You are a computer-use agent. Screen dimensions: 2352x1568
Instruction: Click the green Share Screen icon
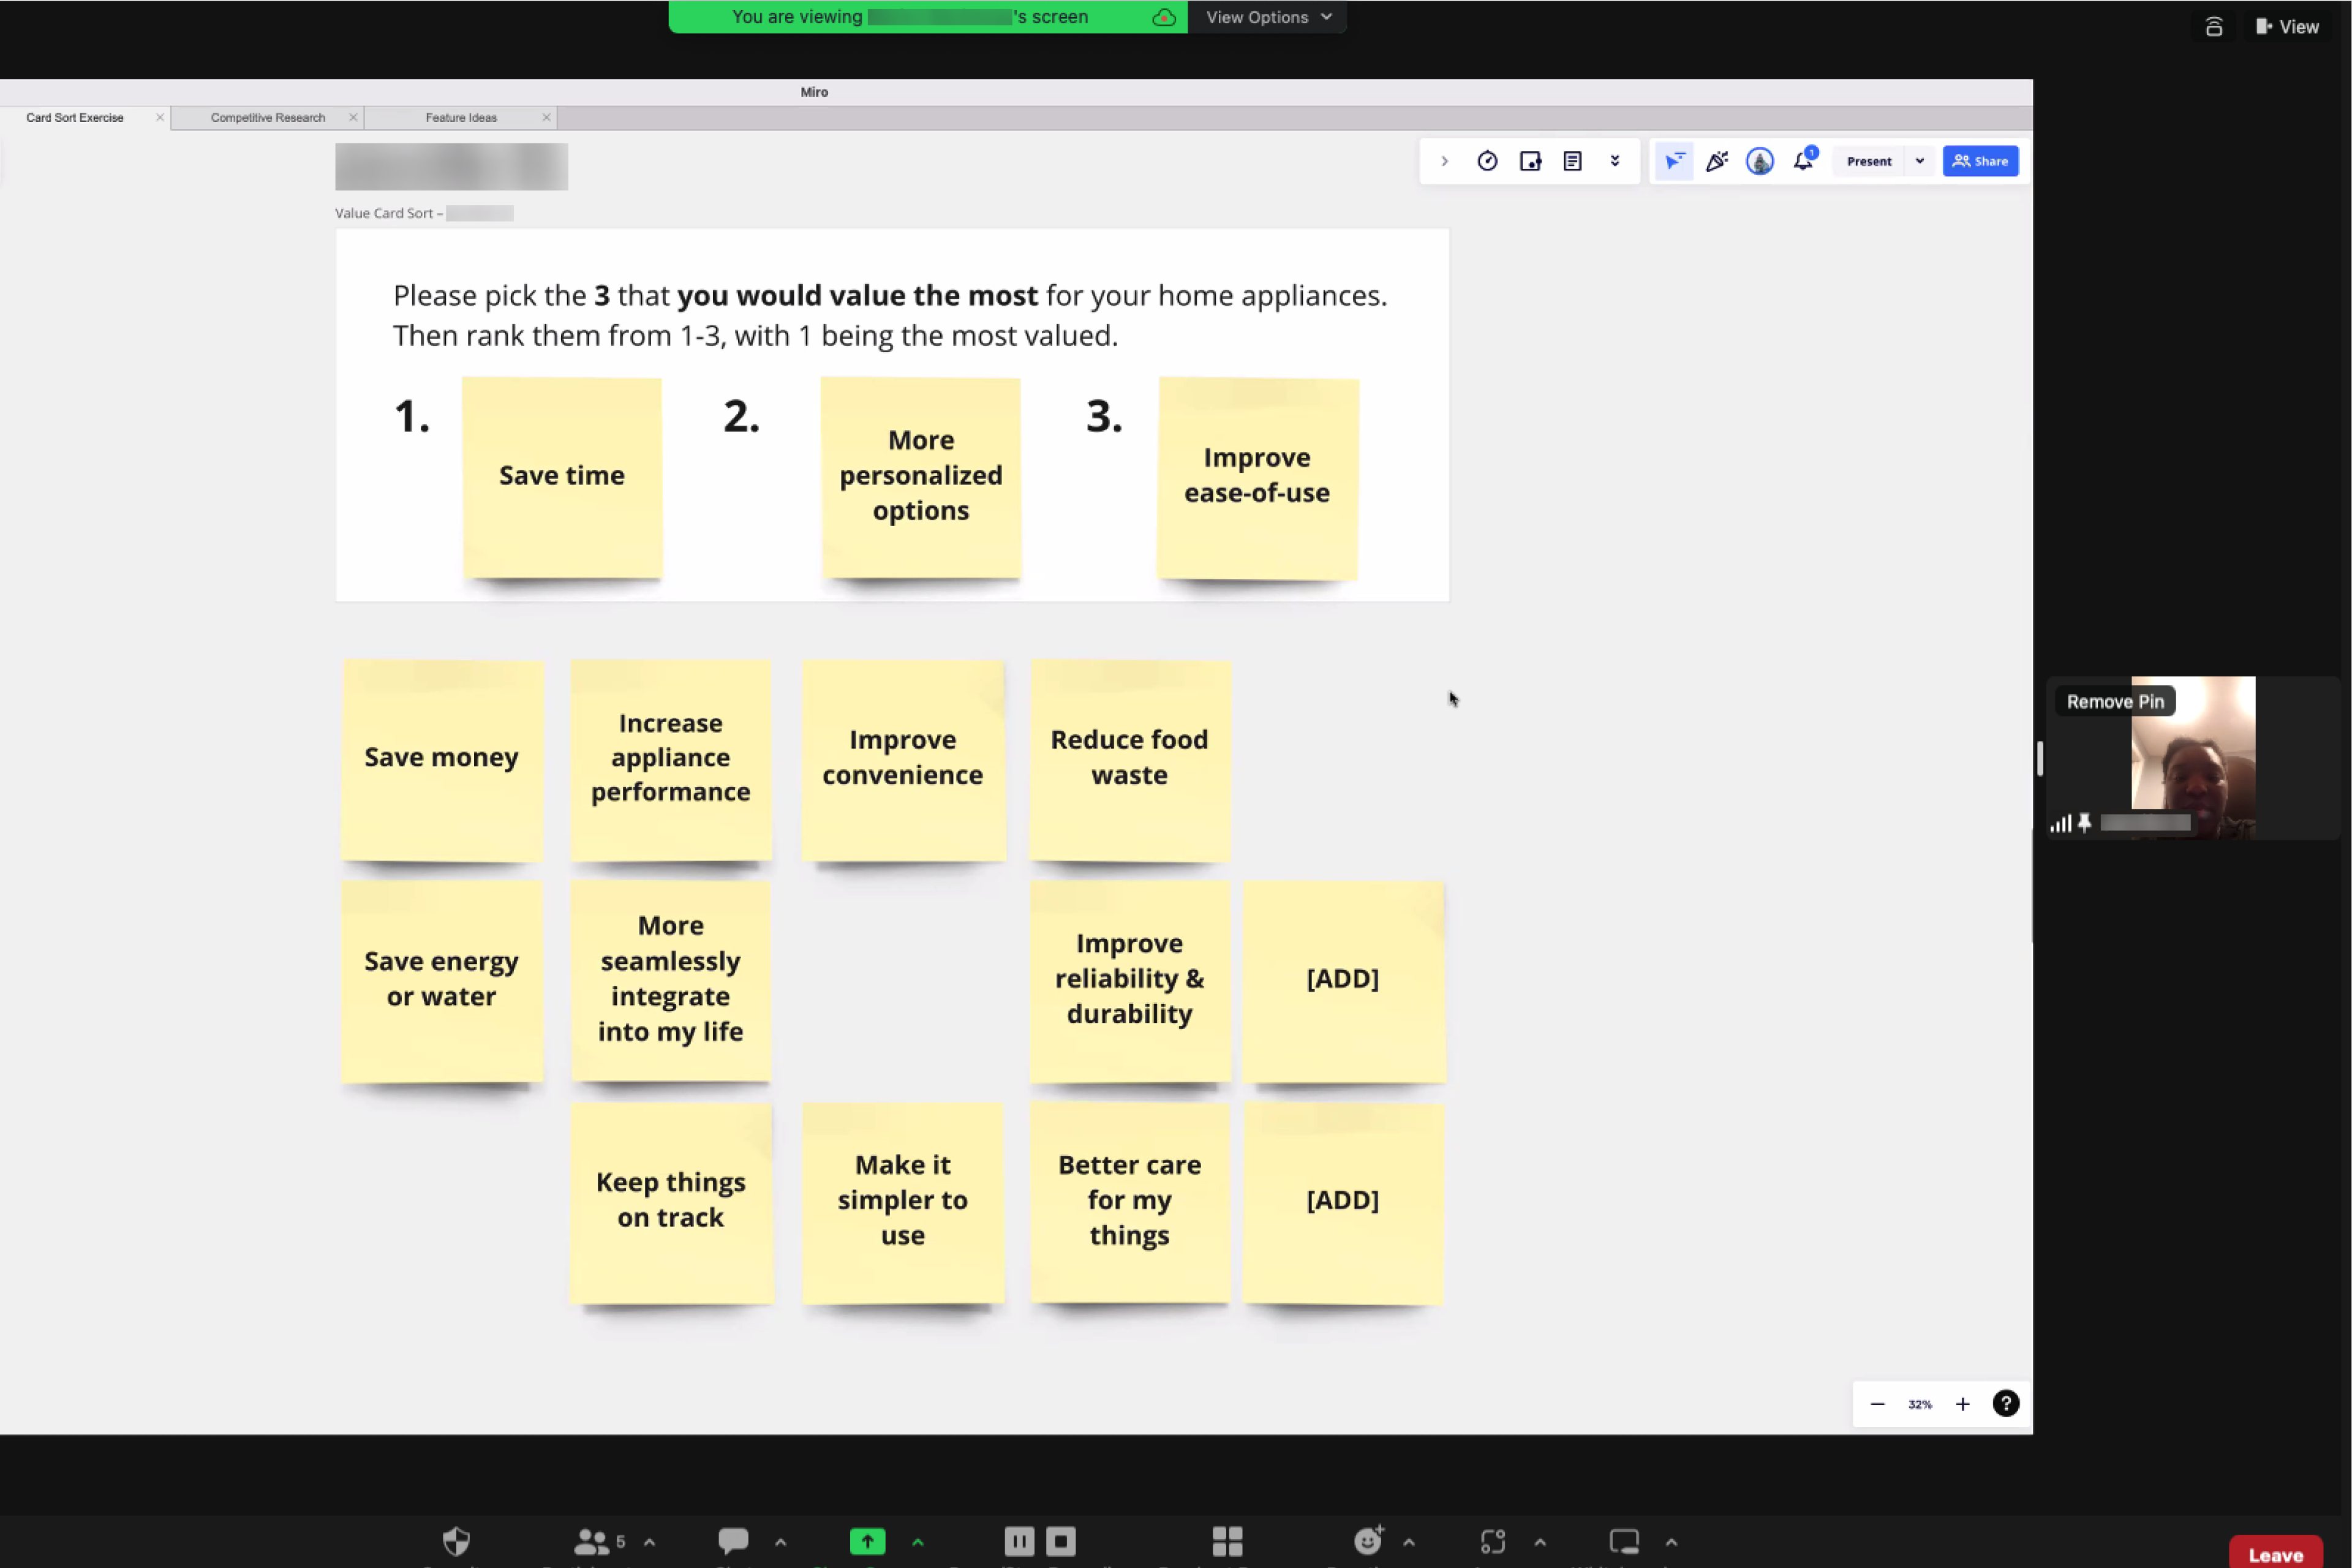[x=867, y=1541]
